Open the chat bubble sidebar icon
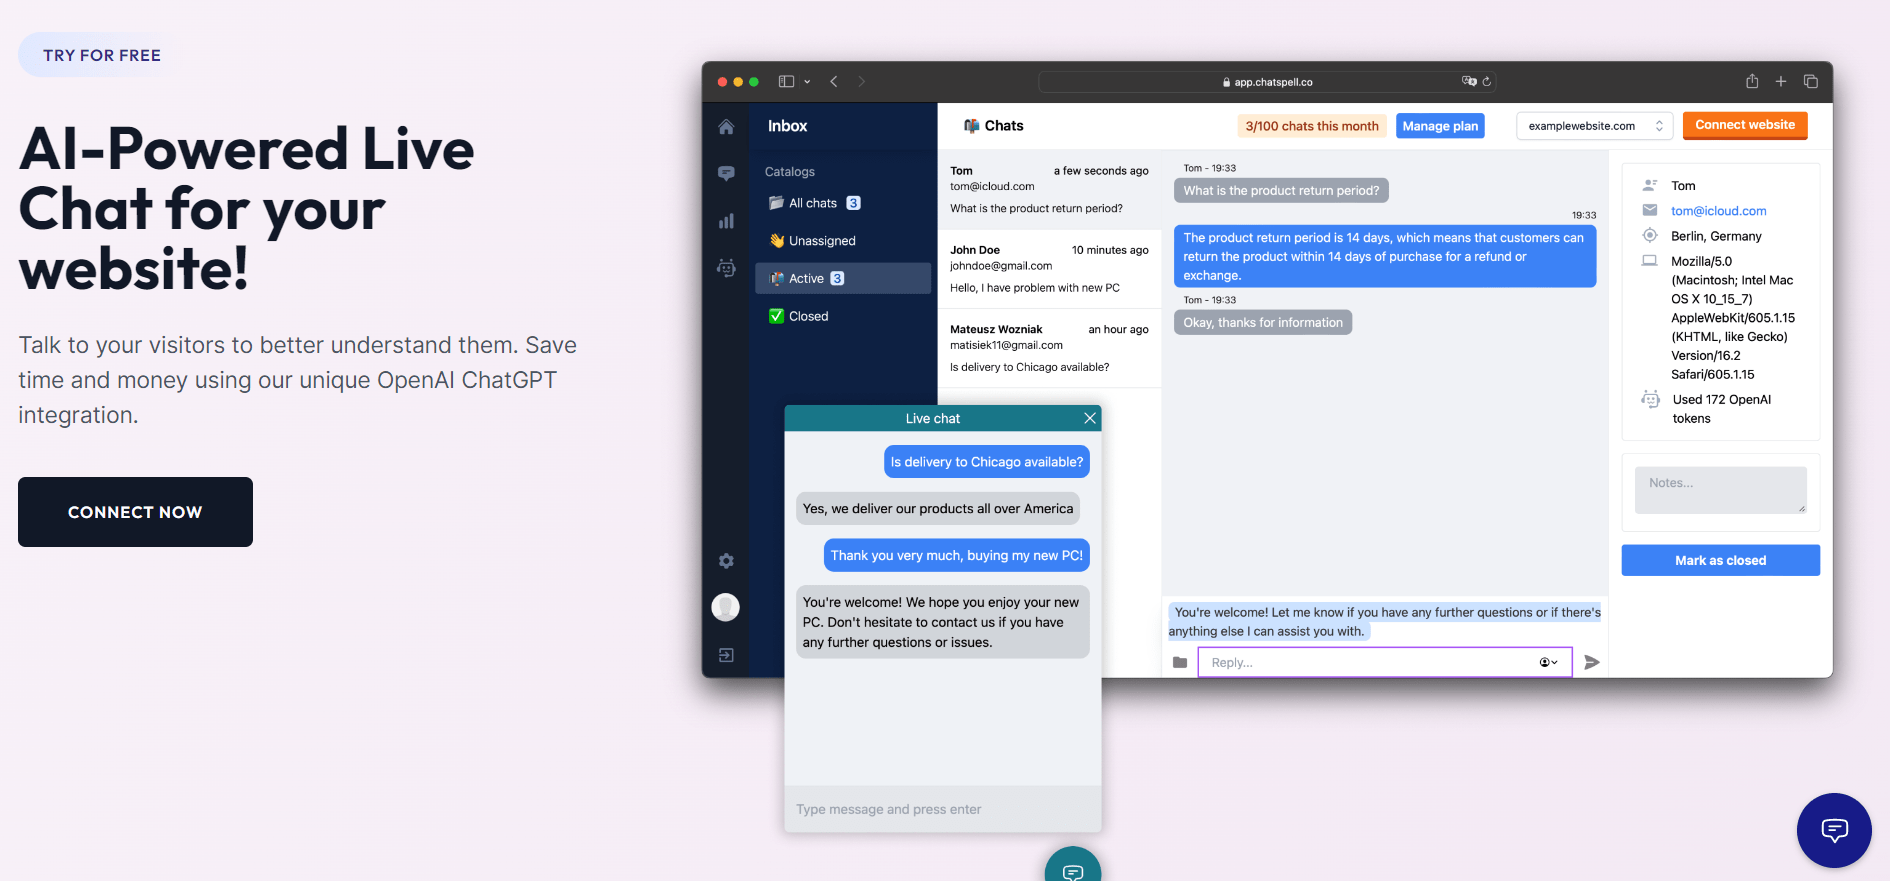The image size is (1890, 881). [726, 174]
